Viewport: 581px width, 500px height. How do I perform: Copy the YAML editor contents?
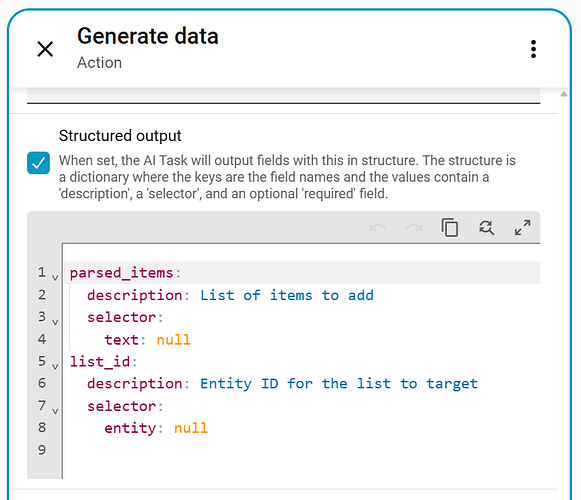450,227
